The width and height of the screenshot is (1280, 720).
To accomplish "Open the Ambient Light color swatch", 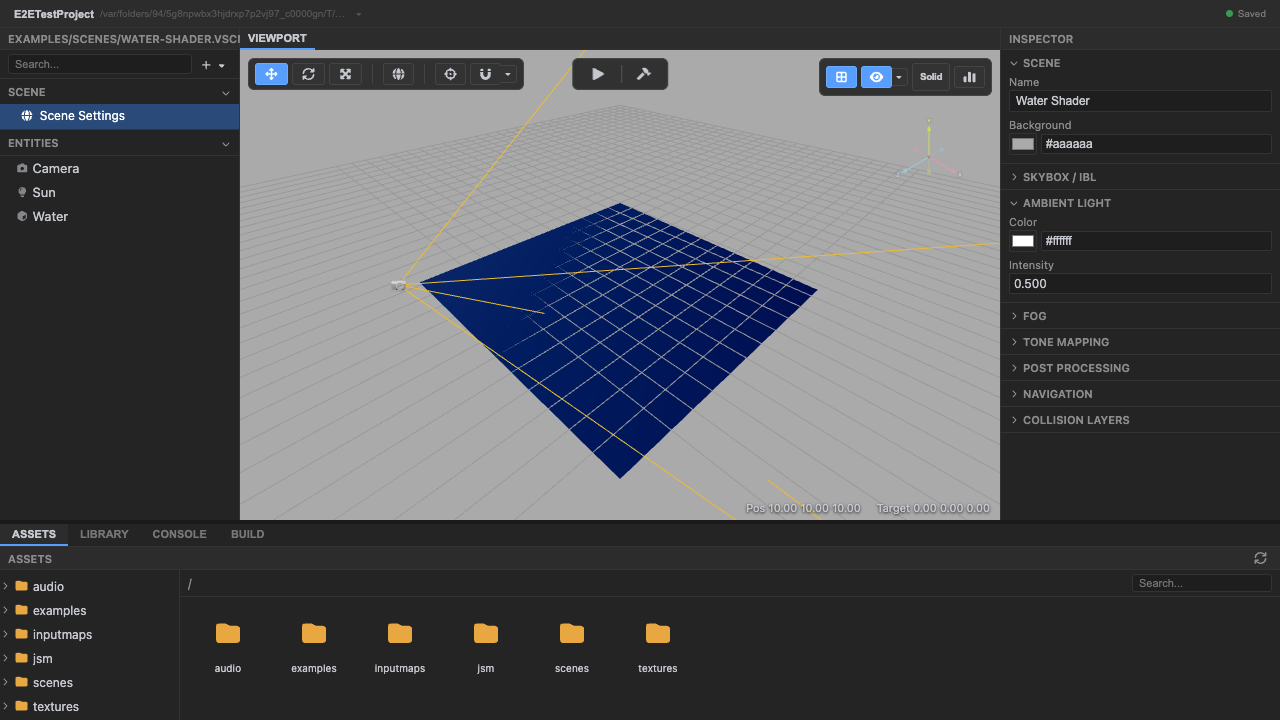I will (1023, 241).
